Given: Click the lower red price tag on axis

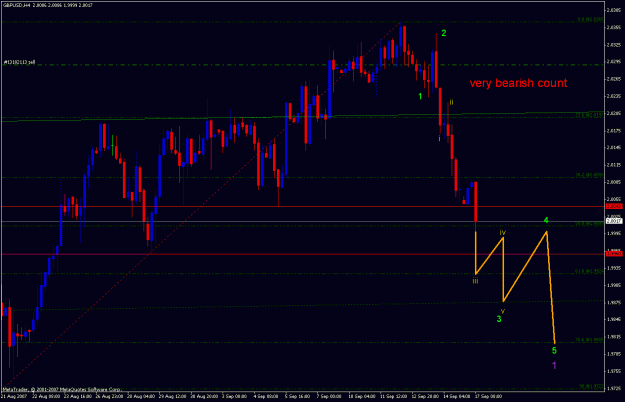Looking at the screenshot, I should pos(614,253).
